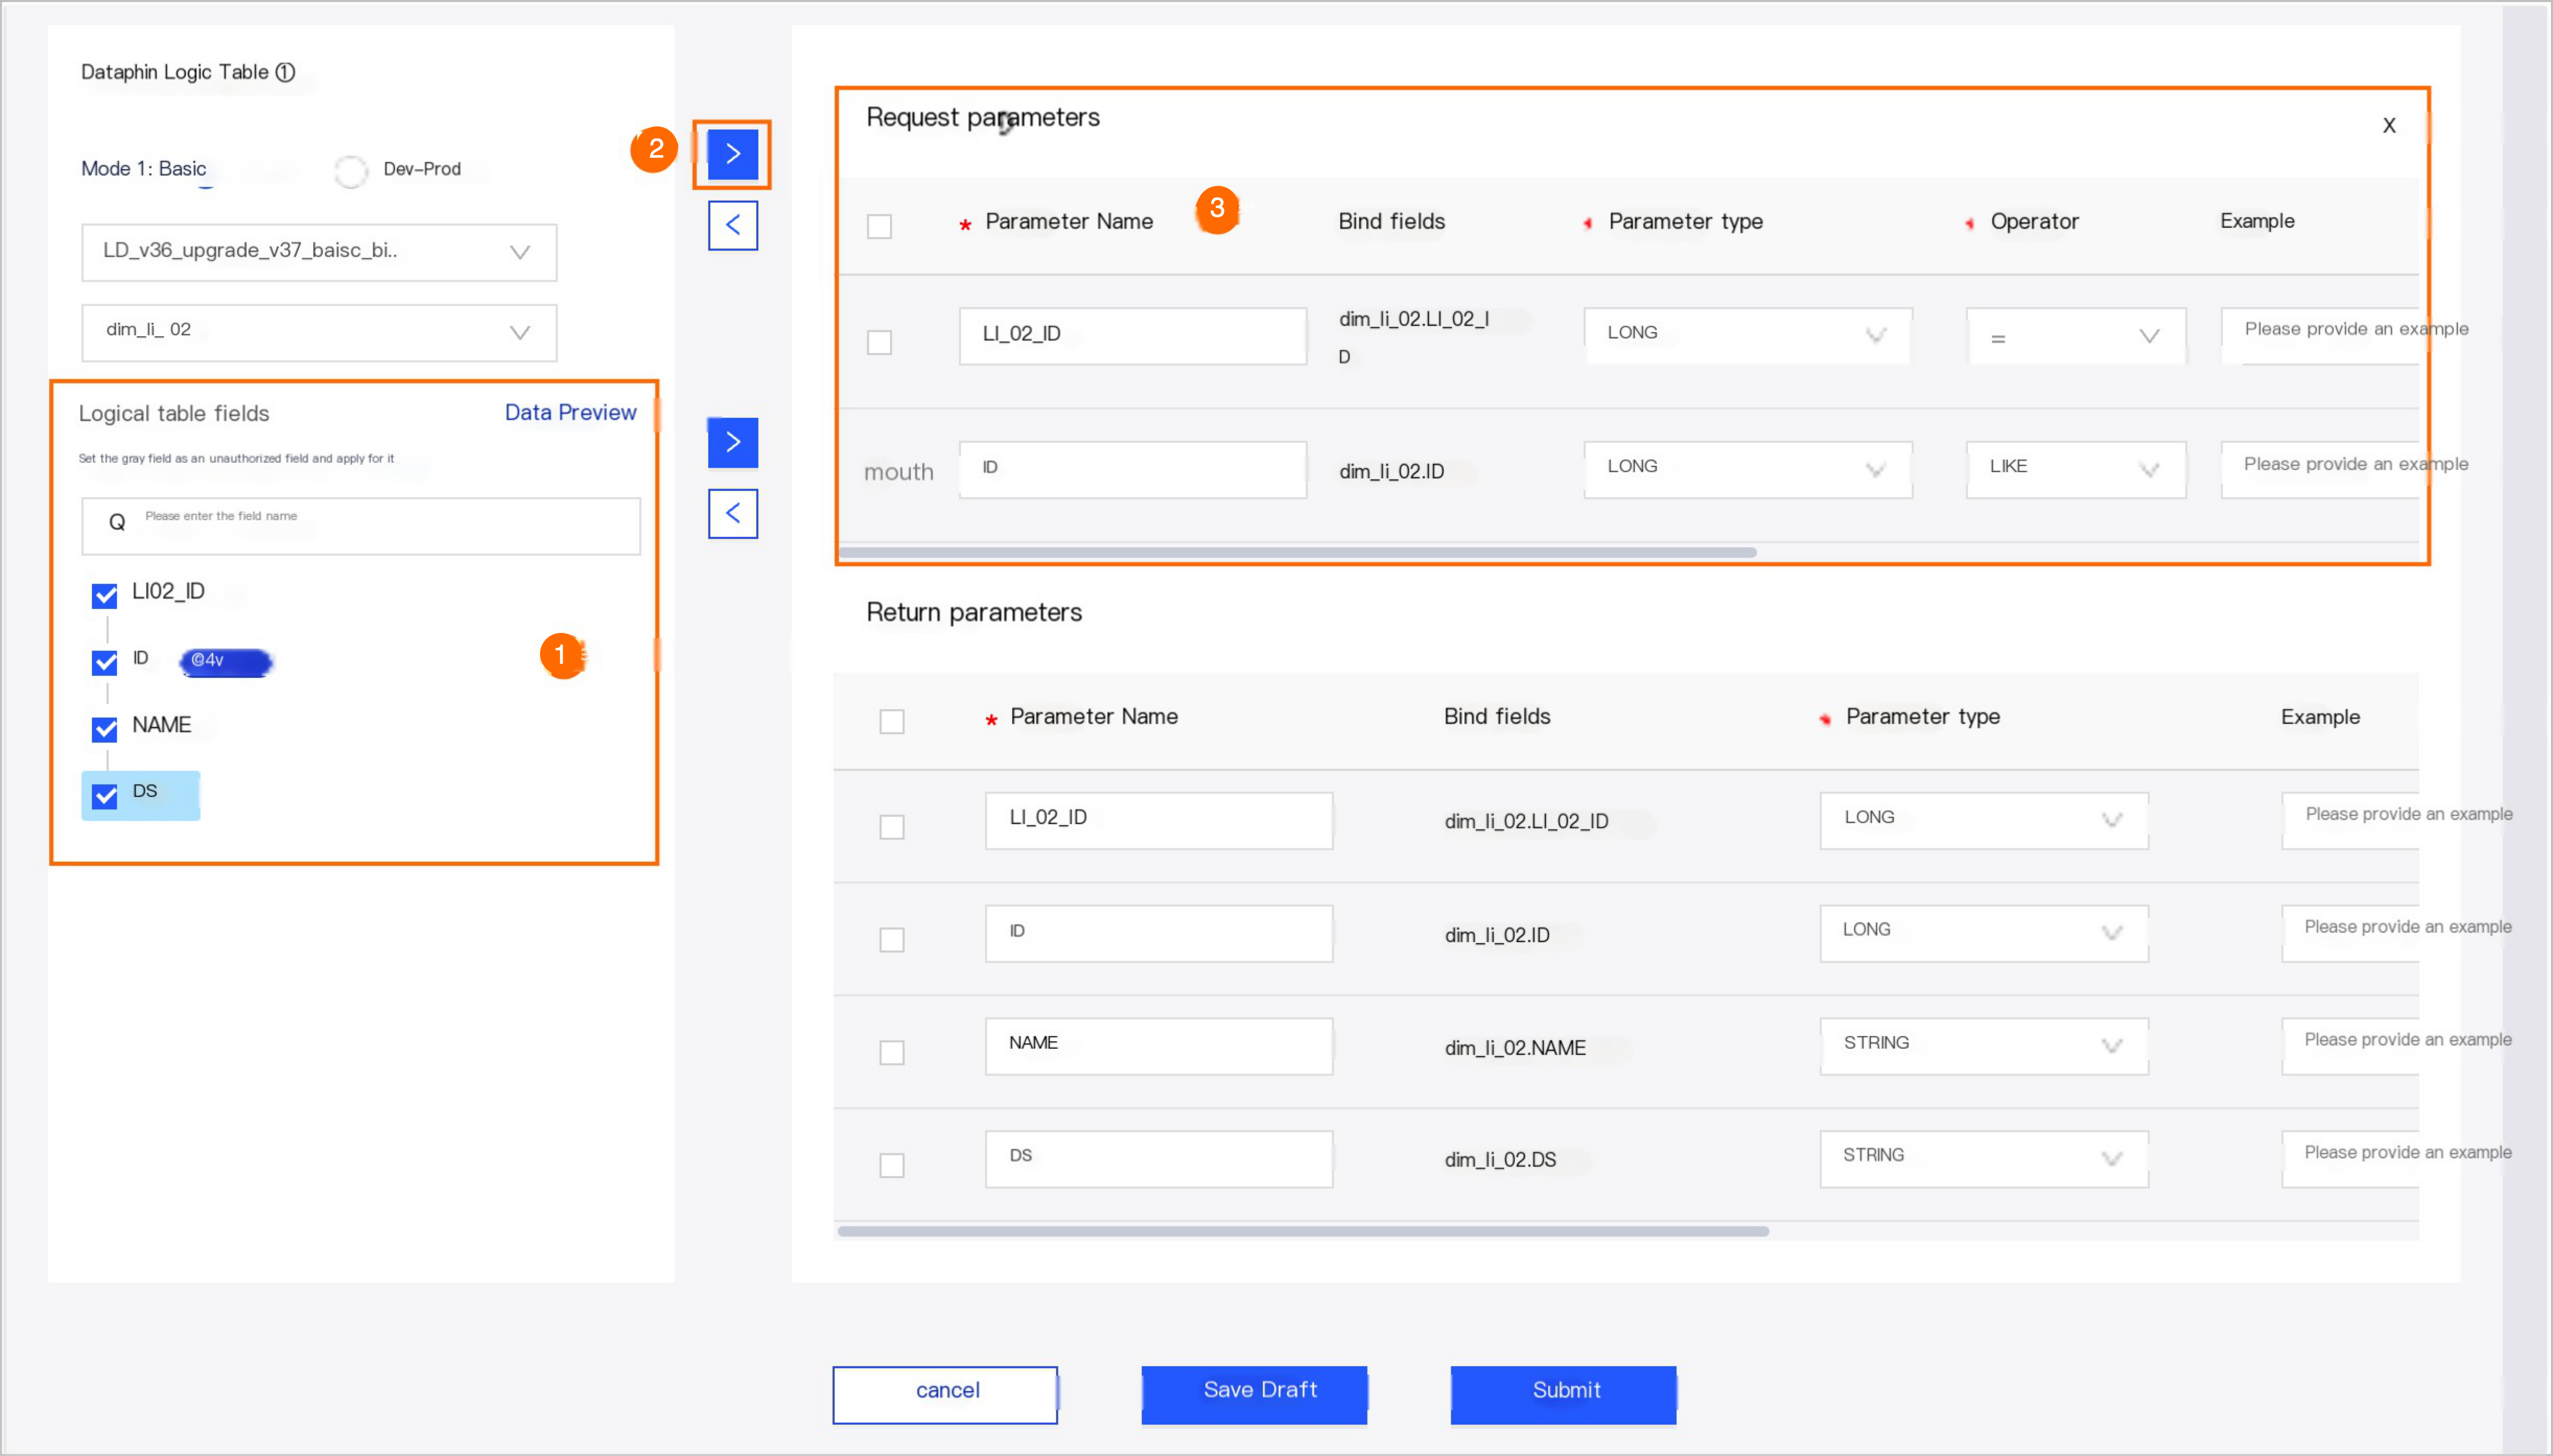Uncheck the NAME logical table field
Viewport: 2553px width, 1456px height.
coord(105,729)
